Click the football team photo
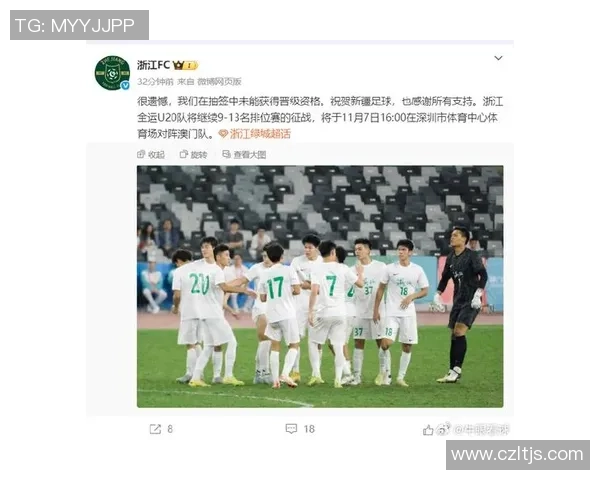 320,286
